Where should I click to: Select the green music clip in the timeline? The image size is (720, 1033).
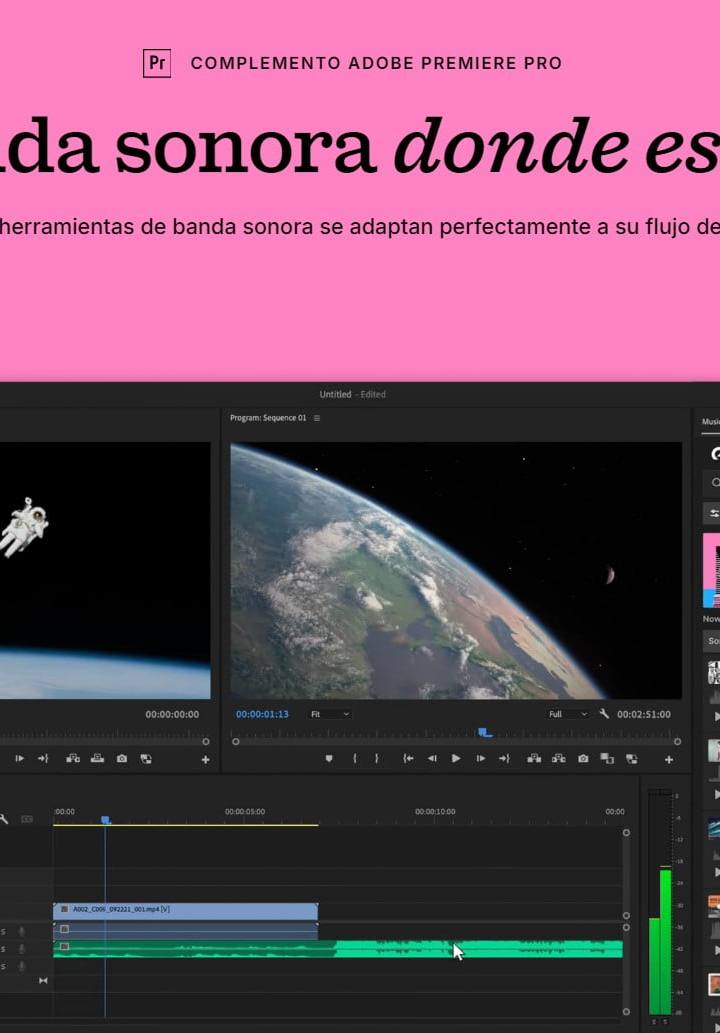click(338, 949)
